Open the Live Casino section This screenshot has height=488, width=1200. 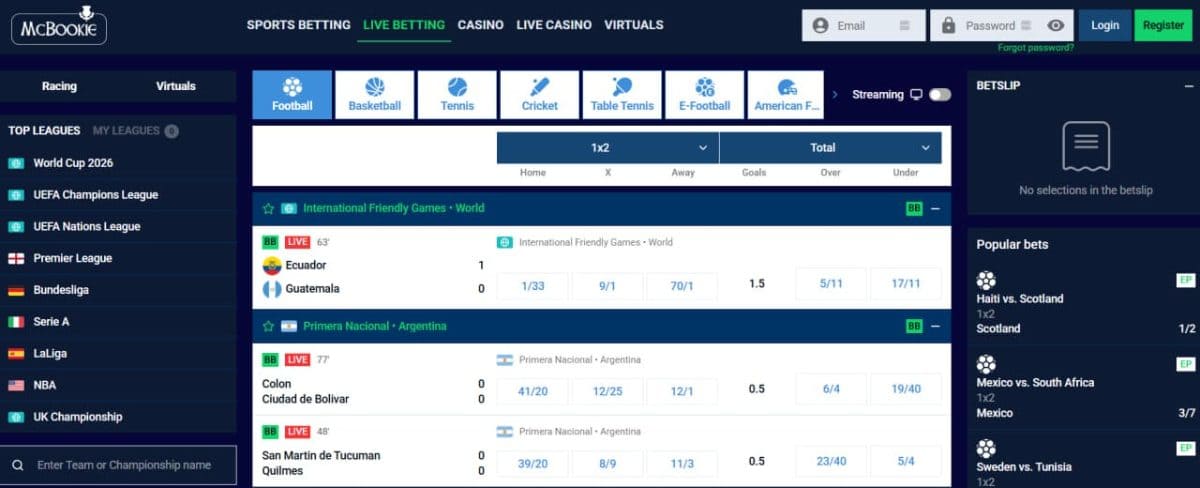pyautogui.click(x=554, y=25)
